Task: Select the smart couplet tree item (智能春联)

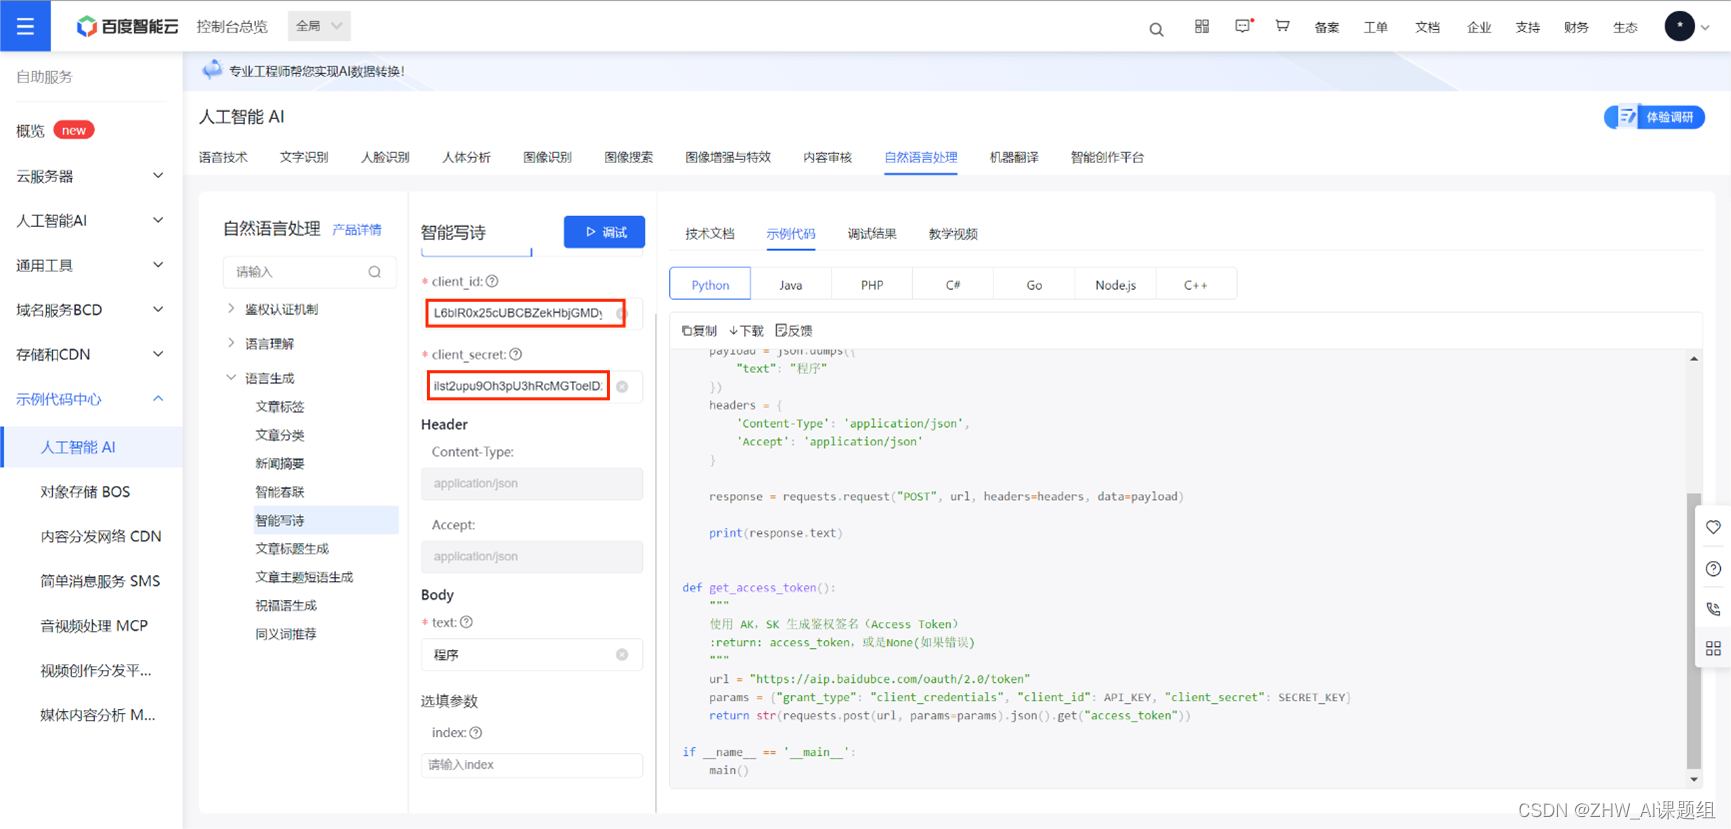Action: 280,492
